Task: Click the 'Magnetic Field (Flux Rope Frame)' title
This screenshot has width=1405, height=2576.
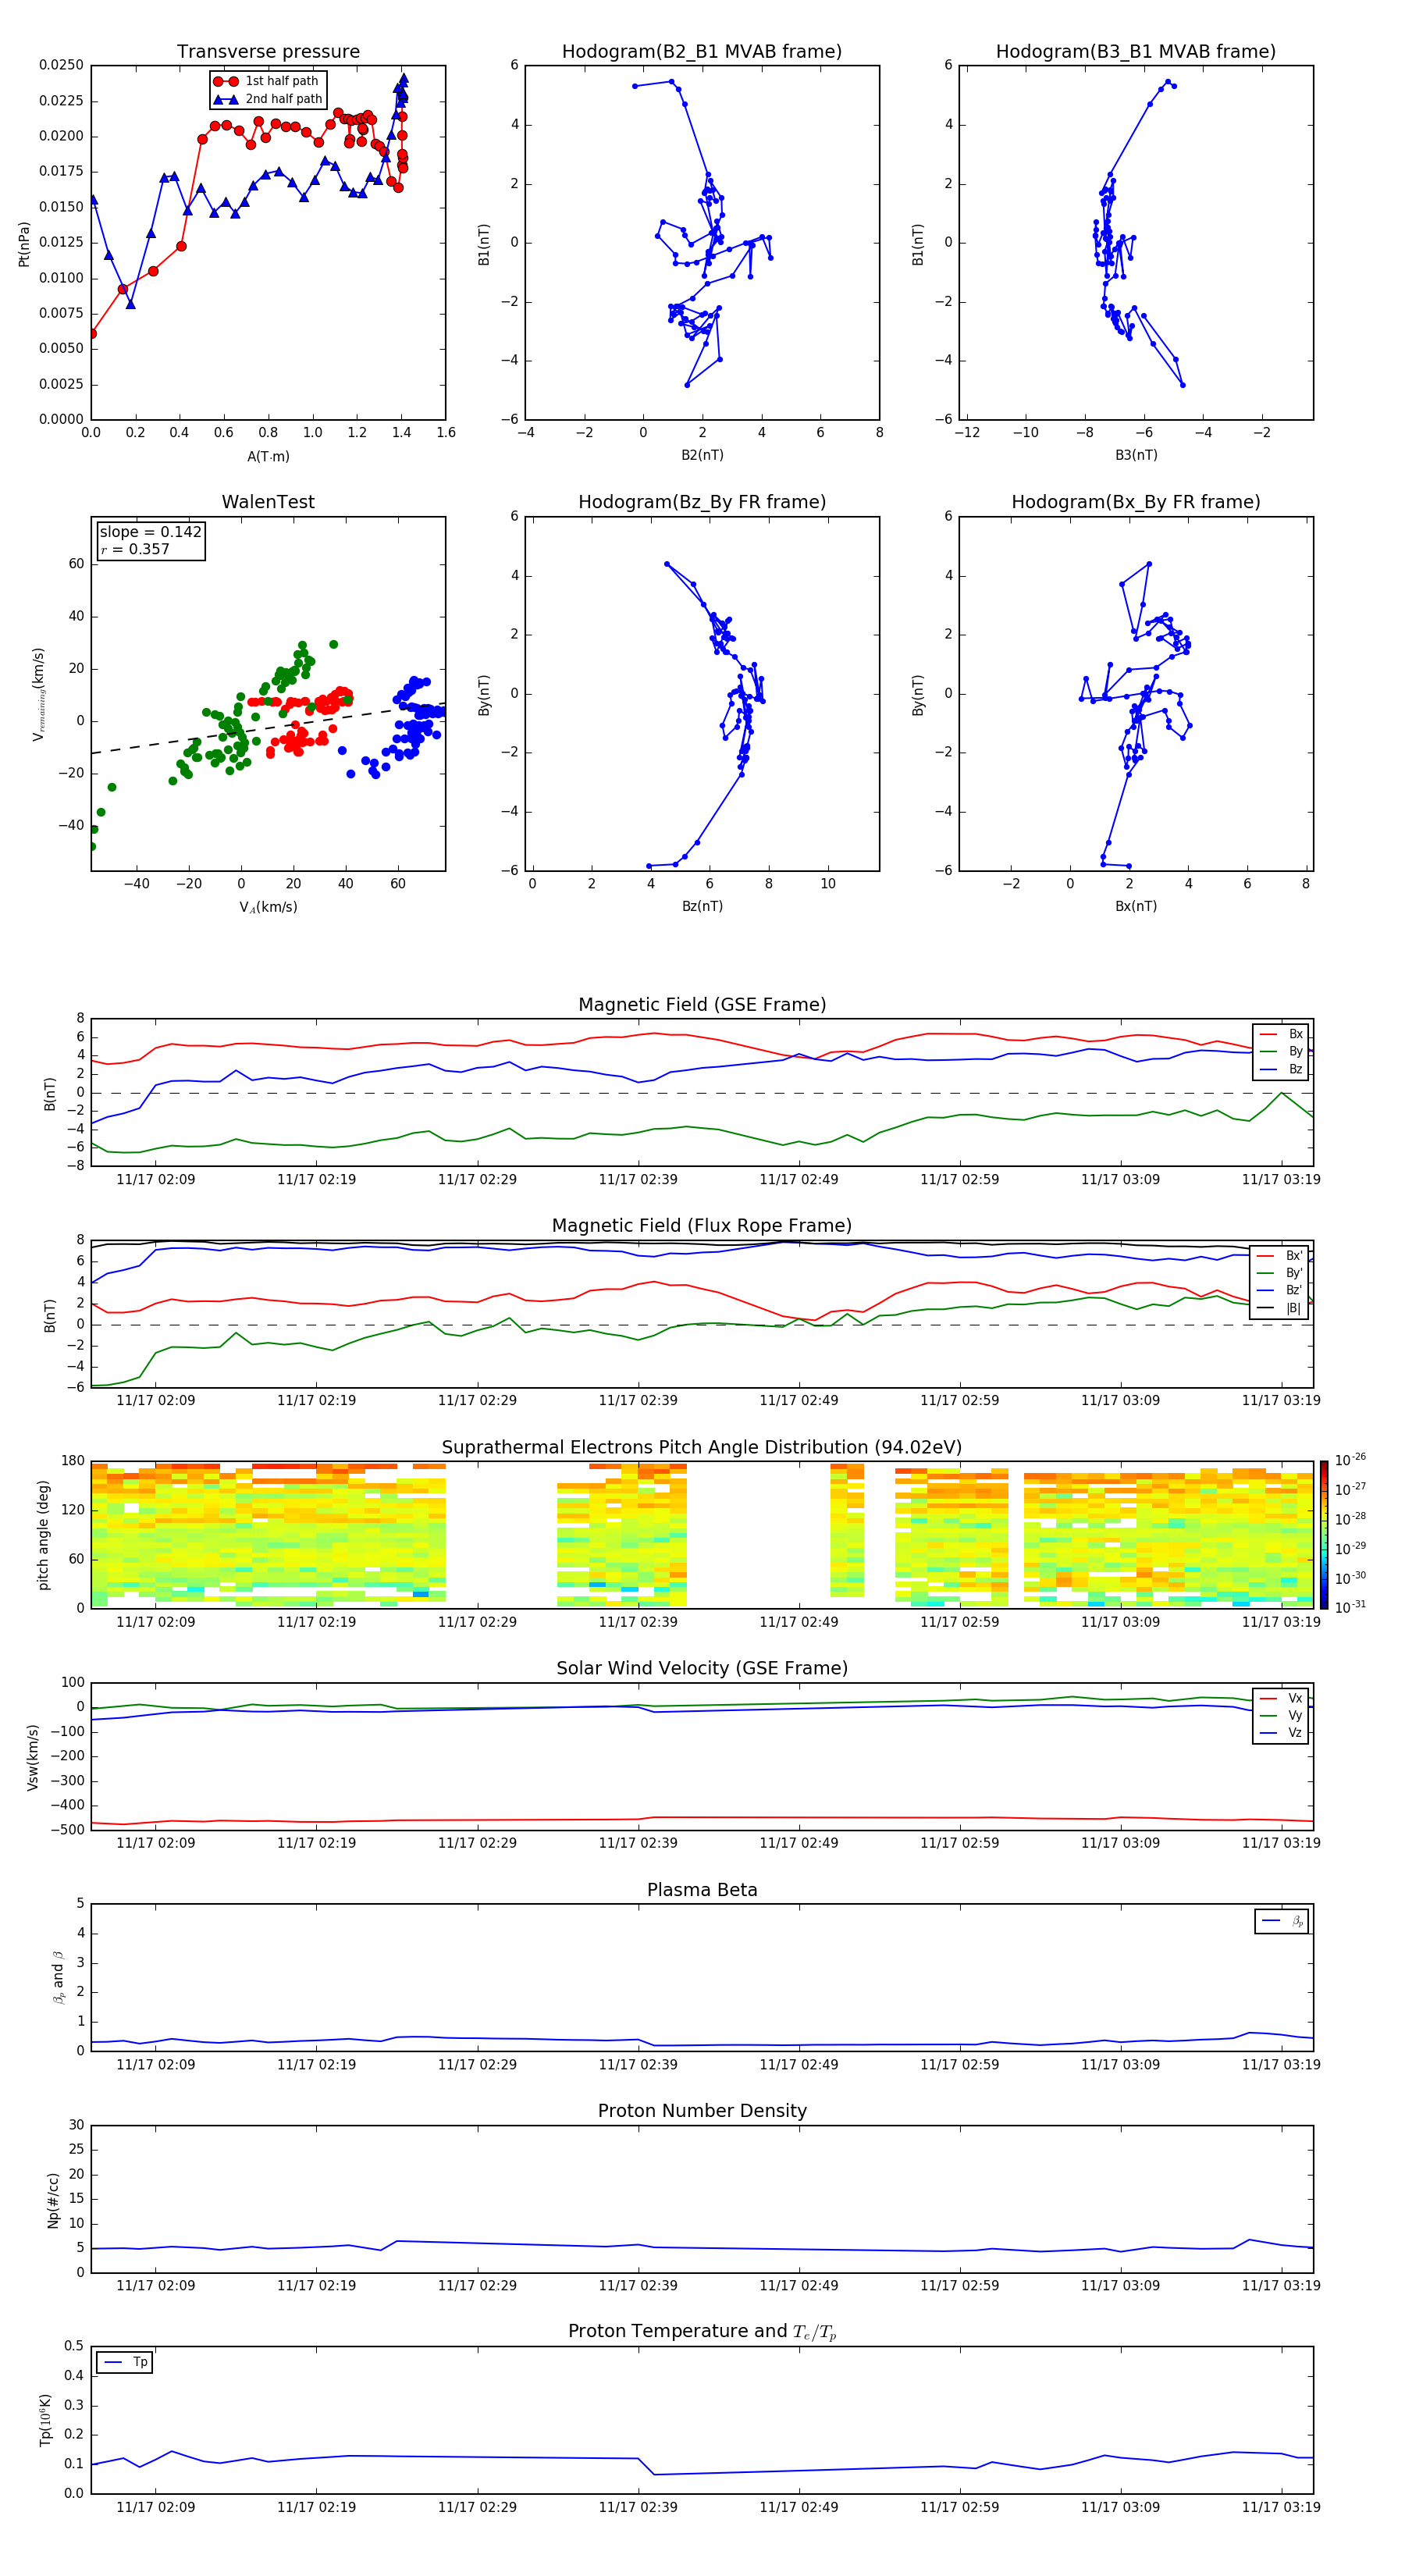Action: point(702,1226)
